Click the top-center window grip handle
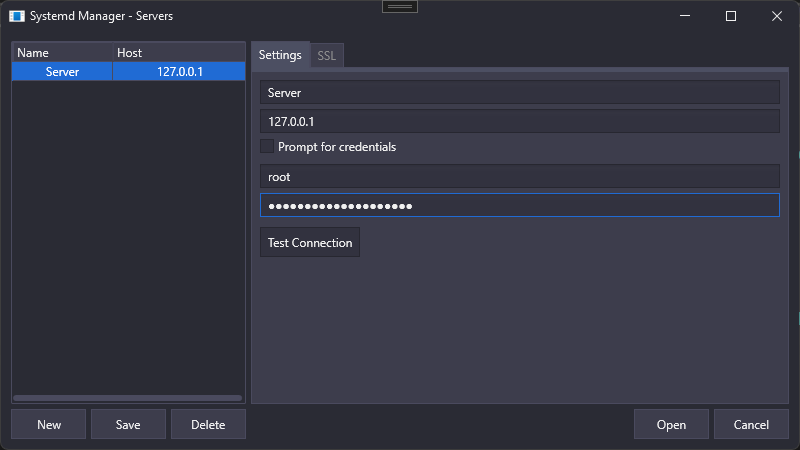The image size is (800, 450). coord(400,7)
